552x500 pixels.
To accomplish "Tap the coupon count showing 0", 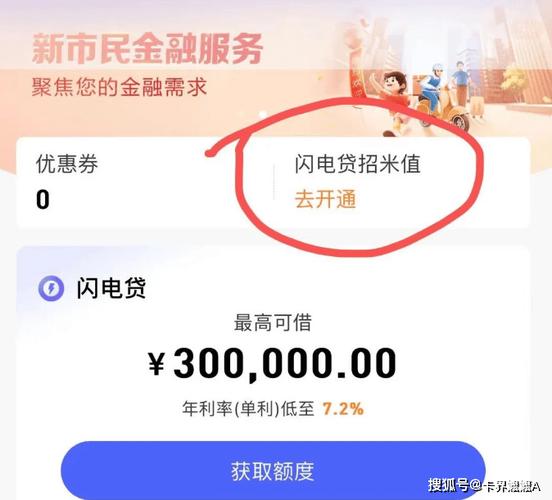I will pyautogui.click(x=43, y=200).
